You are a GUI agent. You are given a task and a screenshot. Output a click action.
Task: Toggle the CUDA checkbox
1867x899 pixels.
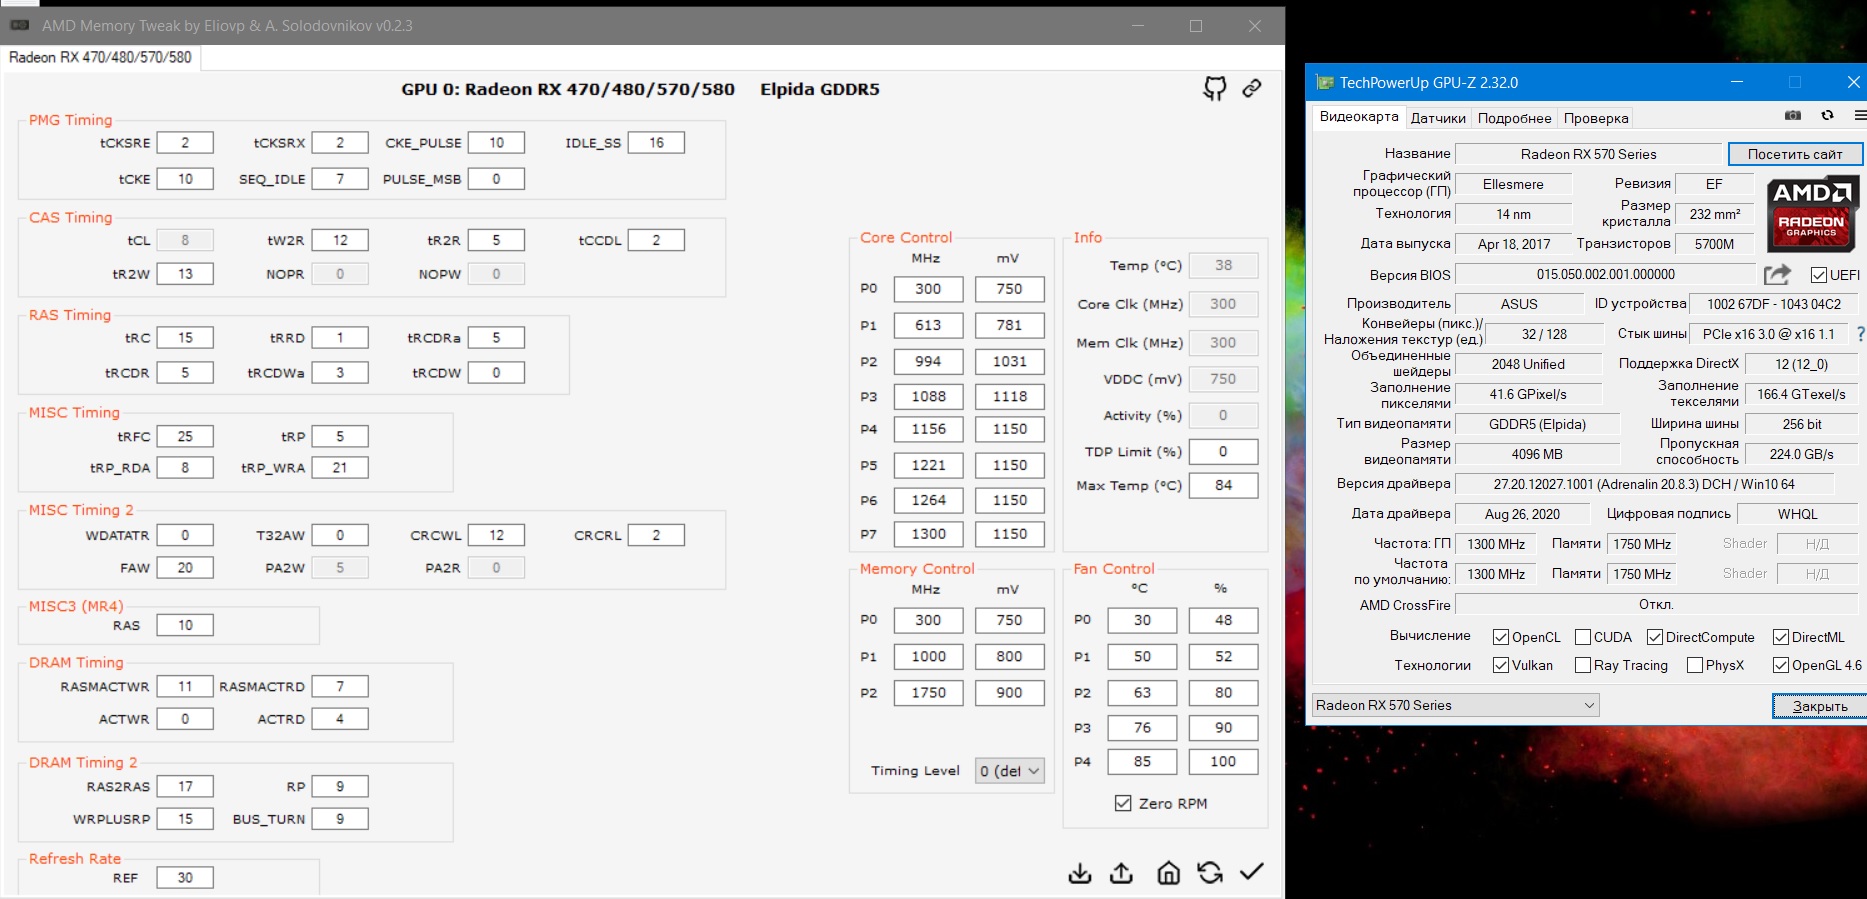click(x=1583, y=637)
